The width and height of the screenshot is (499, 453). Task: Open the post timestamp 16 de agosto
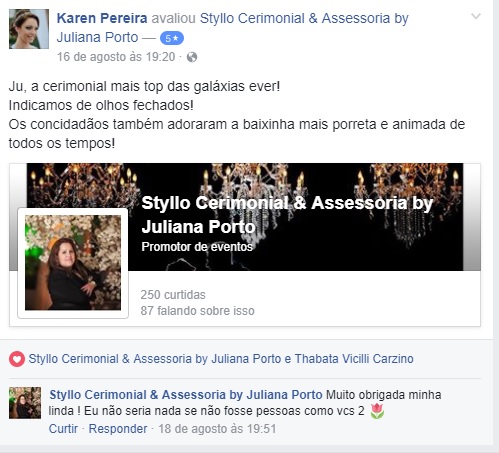(116, 57)
